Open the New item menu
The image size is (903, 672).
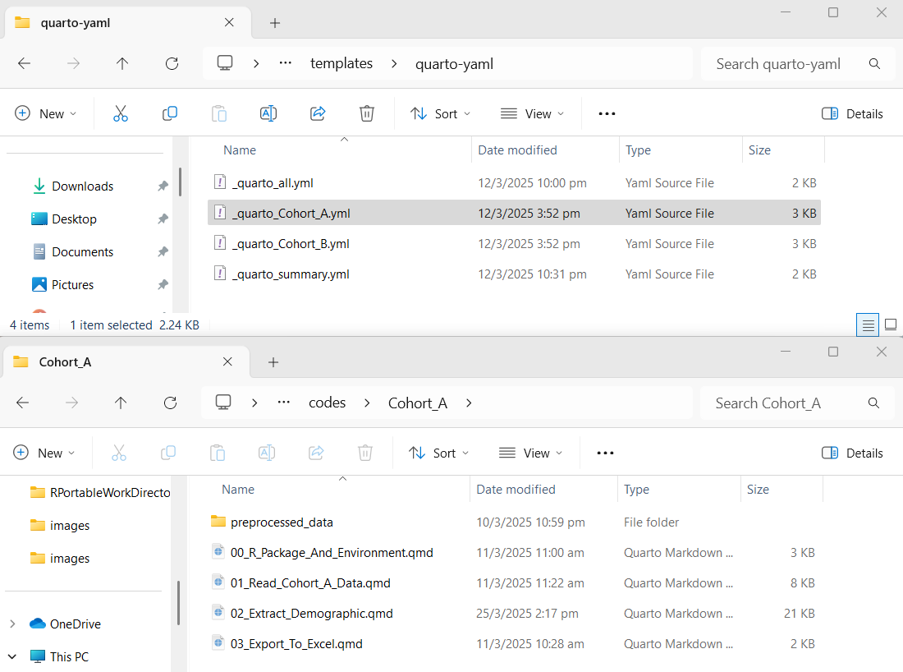44,113
